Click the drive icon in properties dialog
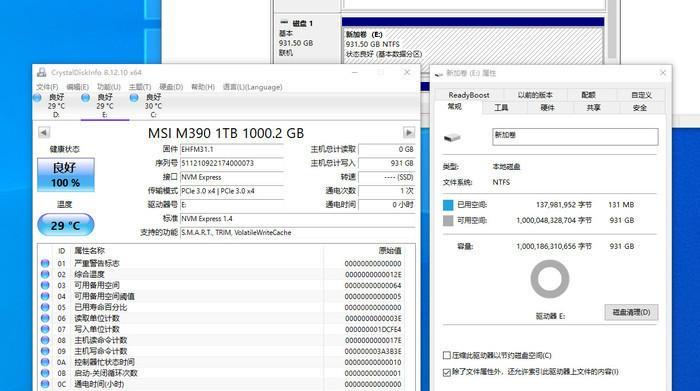Image resolution: width=700 pixels, height=391 pixels. [452, 137]
